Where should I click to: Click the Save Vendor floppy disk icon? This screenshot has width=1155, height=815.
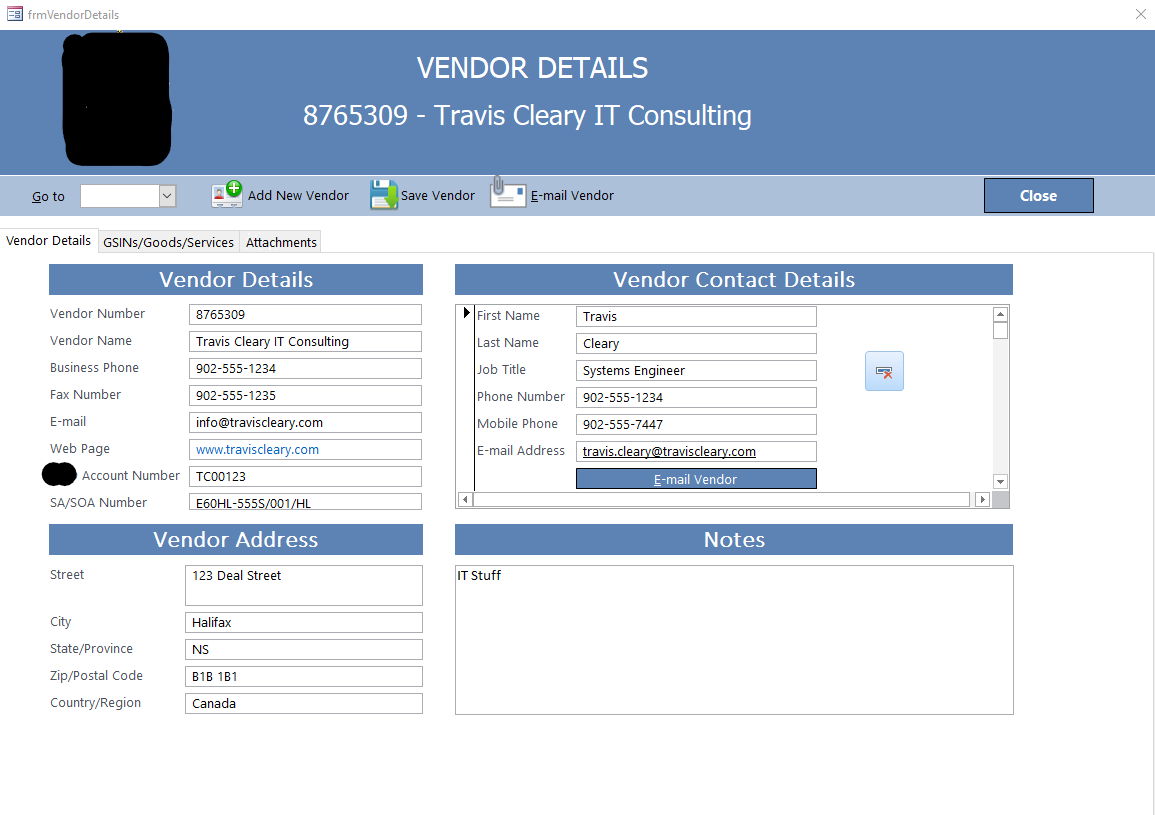pos(384,195)
